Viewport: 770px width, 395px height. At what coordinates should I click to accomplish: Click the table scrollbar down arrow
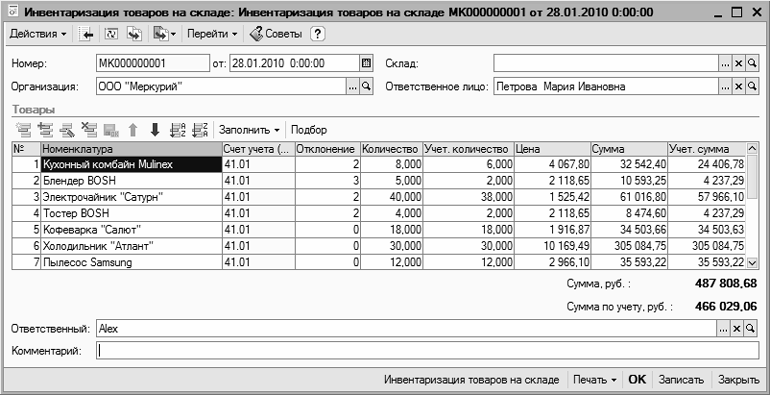tap(752, 263)
